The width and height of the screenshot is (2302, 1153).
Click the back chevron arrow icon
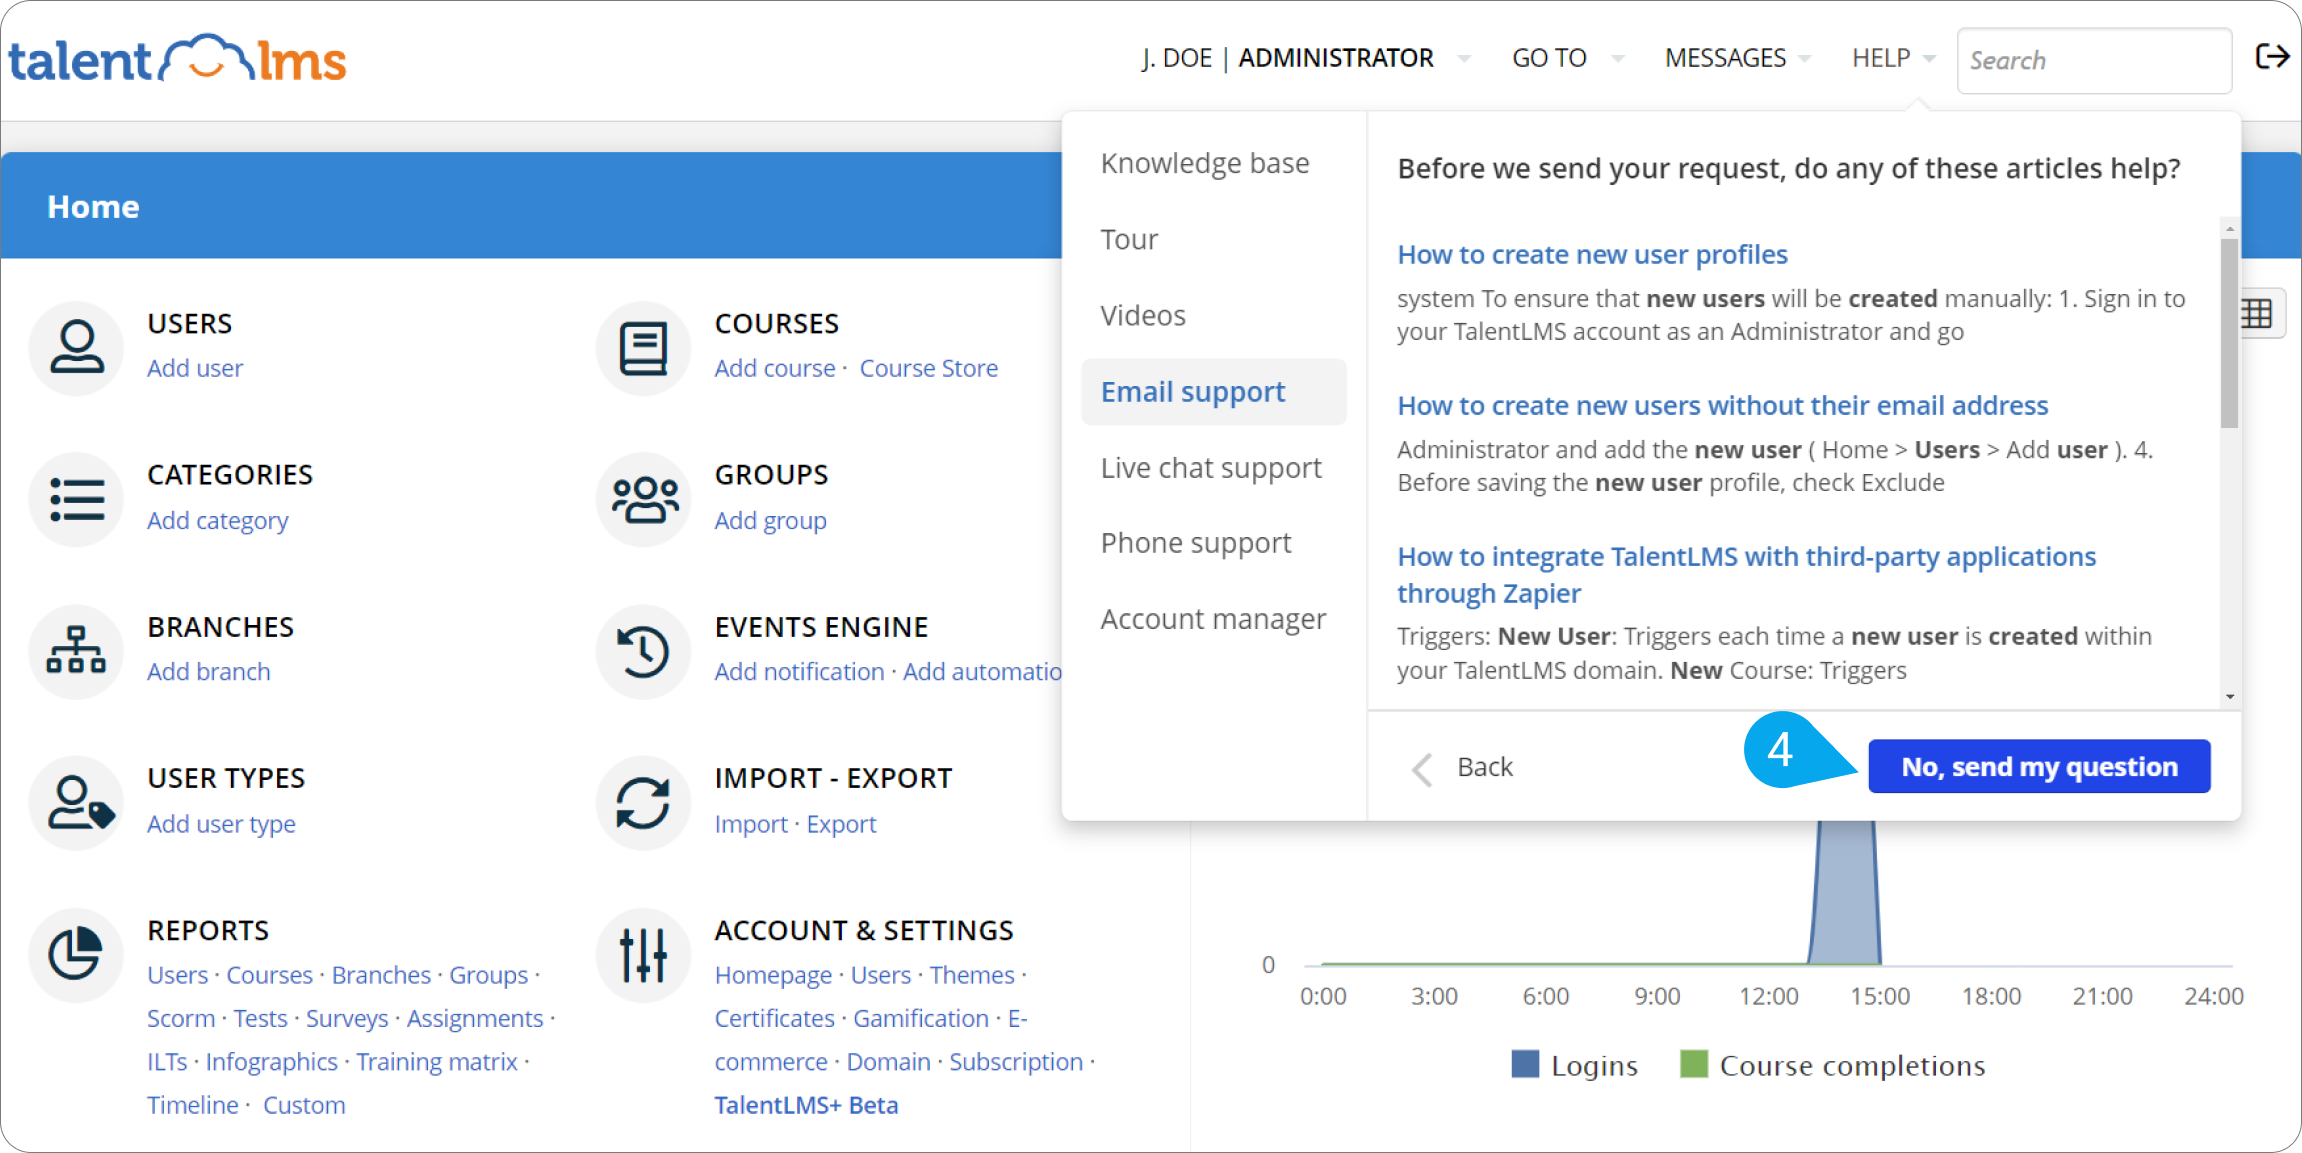pos(1423,769)
